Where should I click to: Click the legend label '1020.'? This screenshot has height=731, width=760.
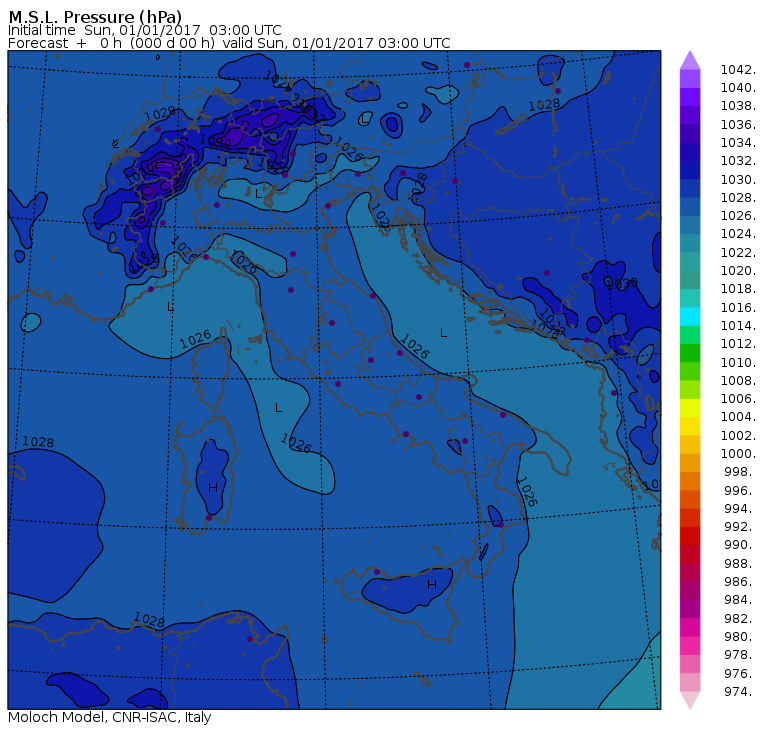[x=738, y=270]
